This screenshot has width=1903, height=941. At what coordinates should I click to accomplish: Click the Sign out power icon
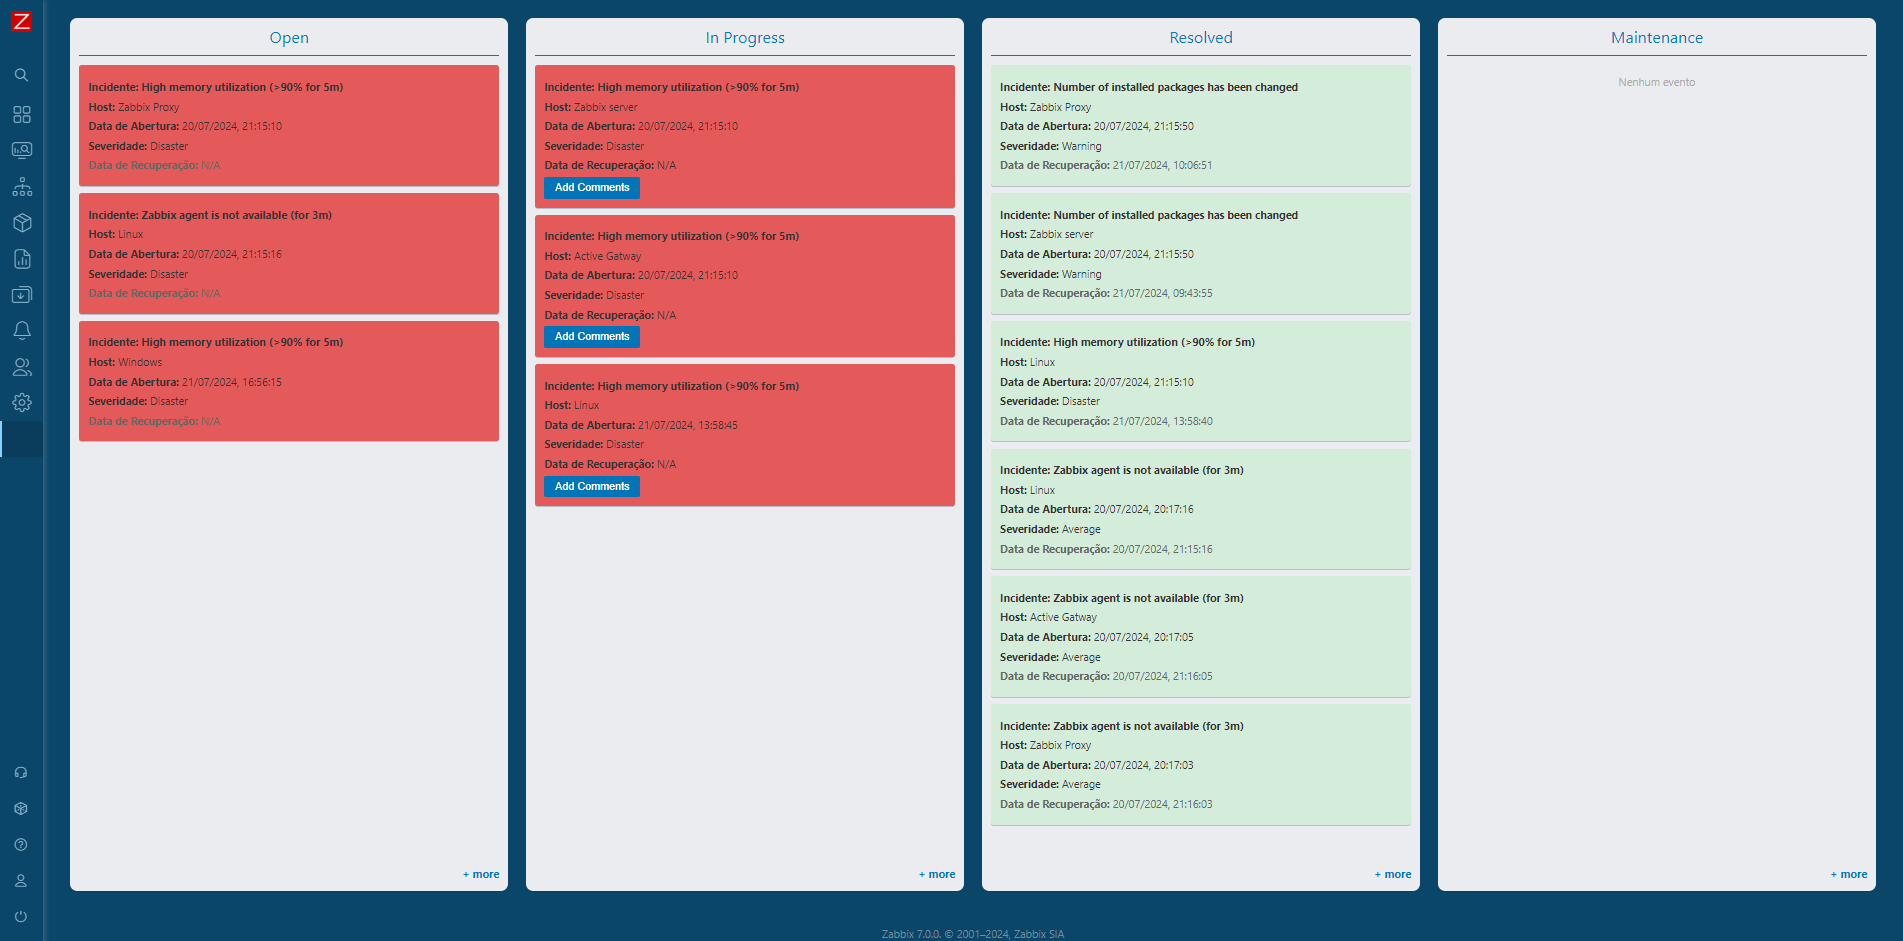(x=21, y=917)
